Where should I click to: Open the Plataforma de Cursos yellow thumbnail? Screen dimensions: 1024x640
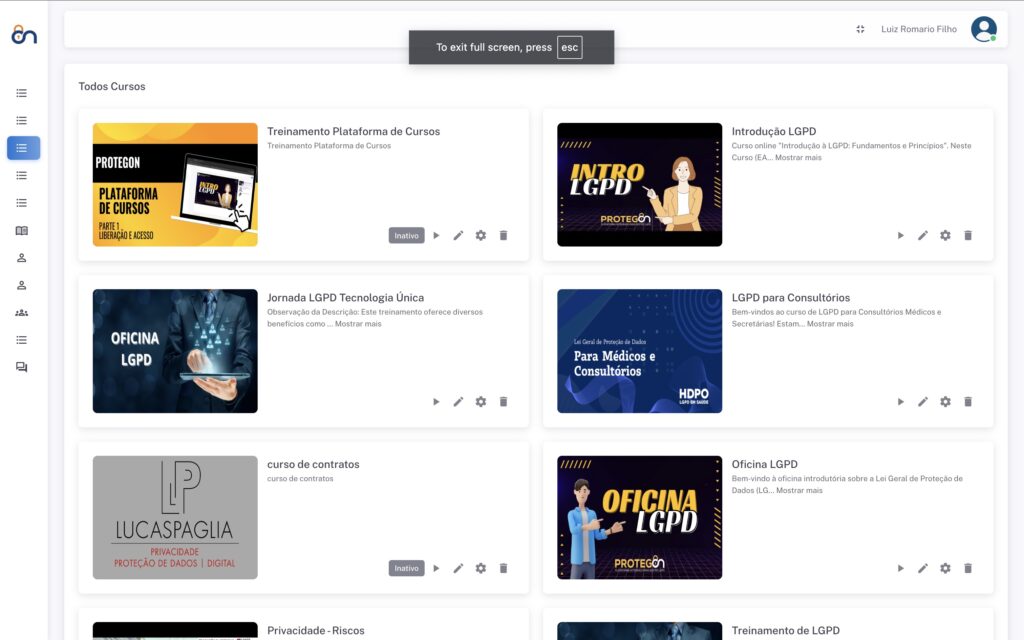point(175,185)
